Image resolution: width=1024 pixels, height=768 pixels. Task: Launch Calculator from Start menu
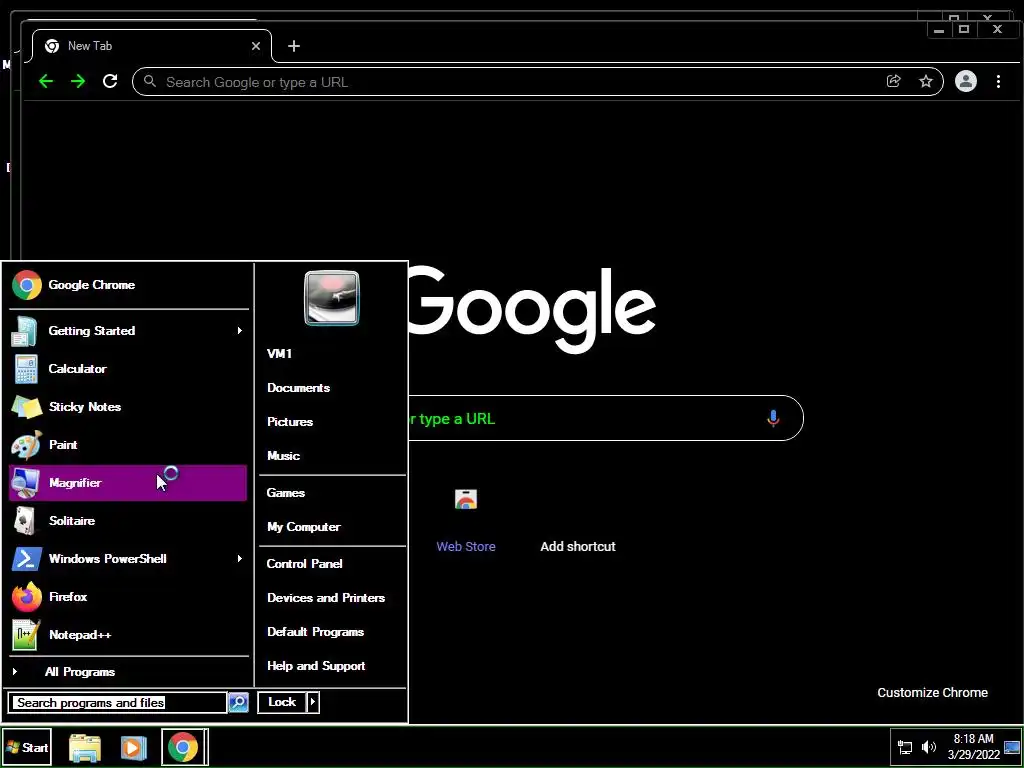click(x=128, y=368)
